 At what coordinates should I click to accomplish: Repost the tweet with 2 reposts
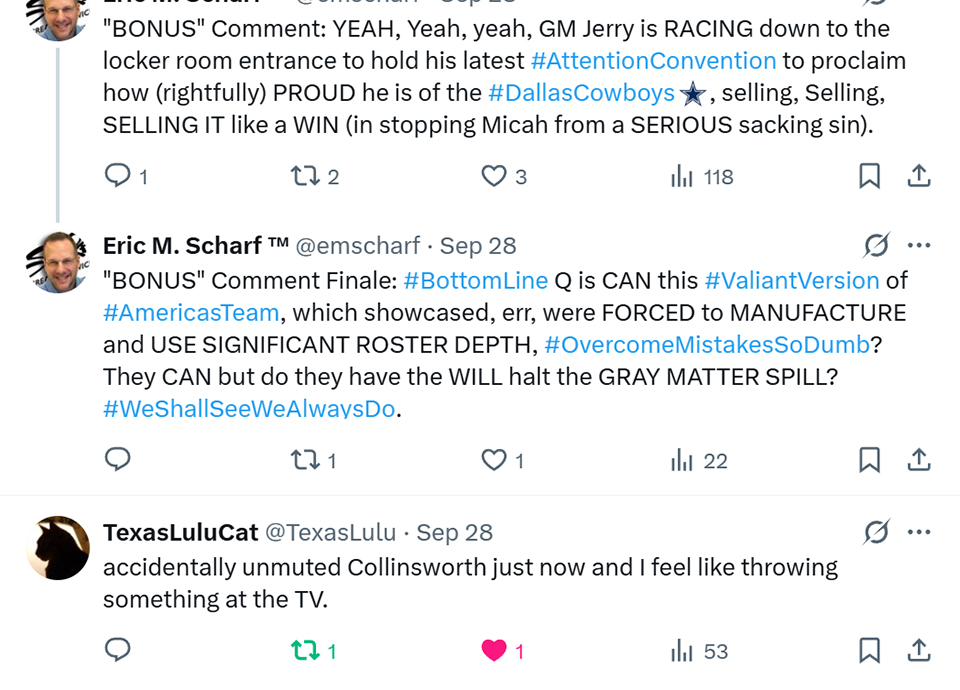tap(303, 177)
